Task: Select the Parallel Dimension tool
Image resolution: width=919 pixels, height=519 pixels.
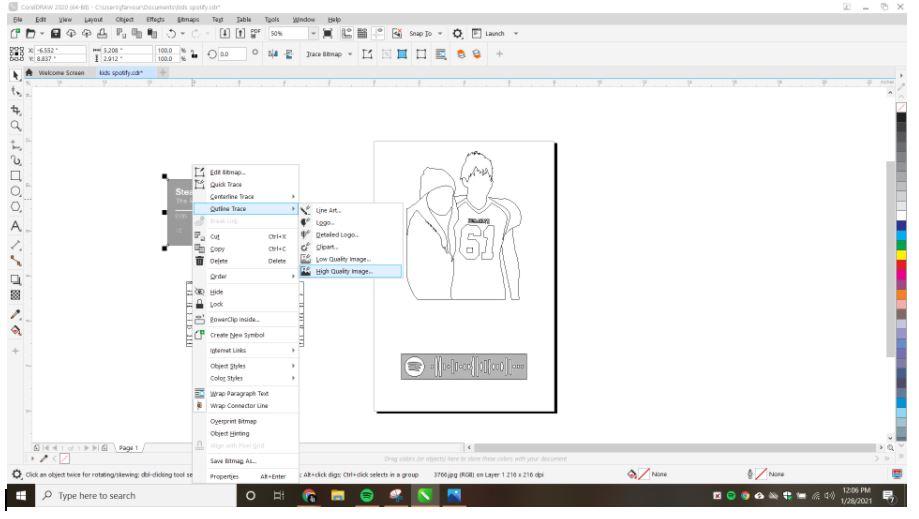Action: tap(16, 245)
